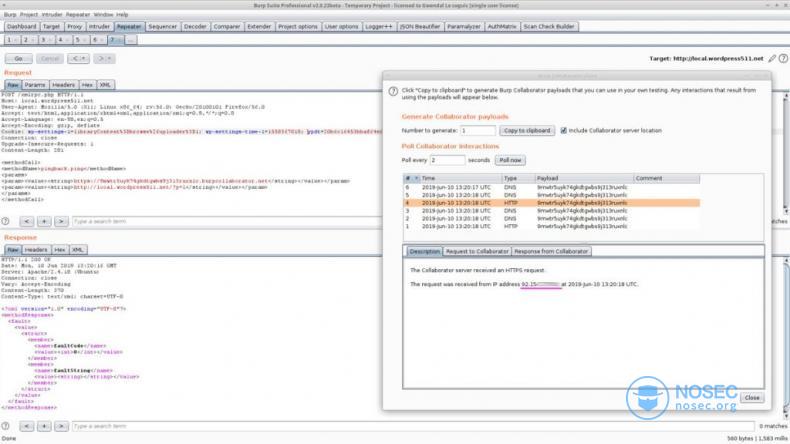This screenshot has width=790, height=444.
Task: Open the Window menu
Action: pyautogui.click(x=103, y=15)
